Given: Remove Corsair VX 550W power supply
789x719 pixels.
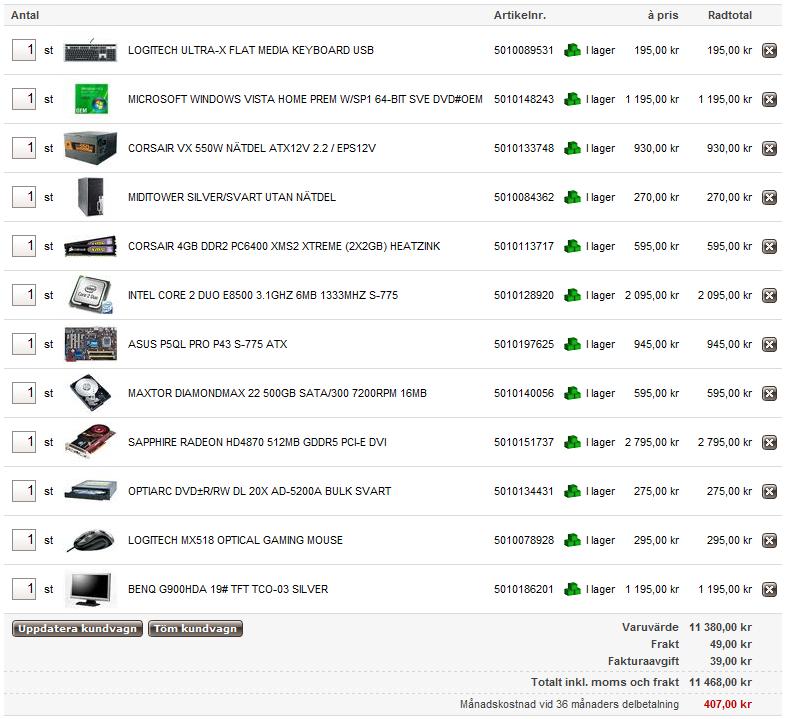Looking at the screenshot, I should [769, 148].
